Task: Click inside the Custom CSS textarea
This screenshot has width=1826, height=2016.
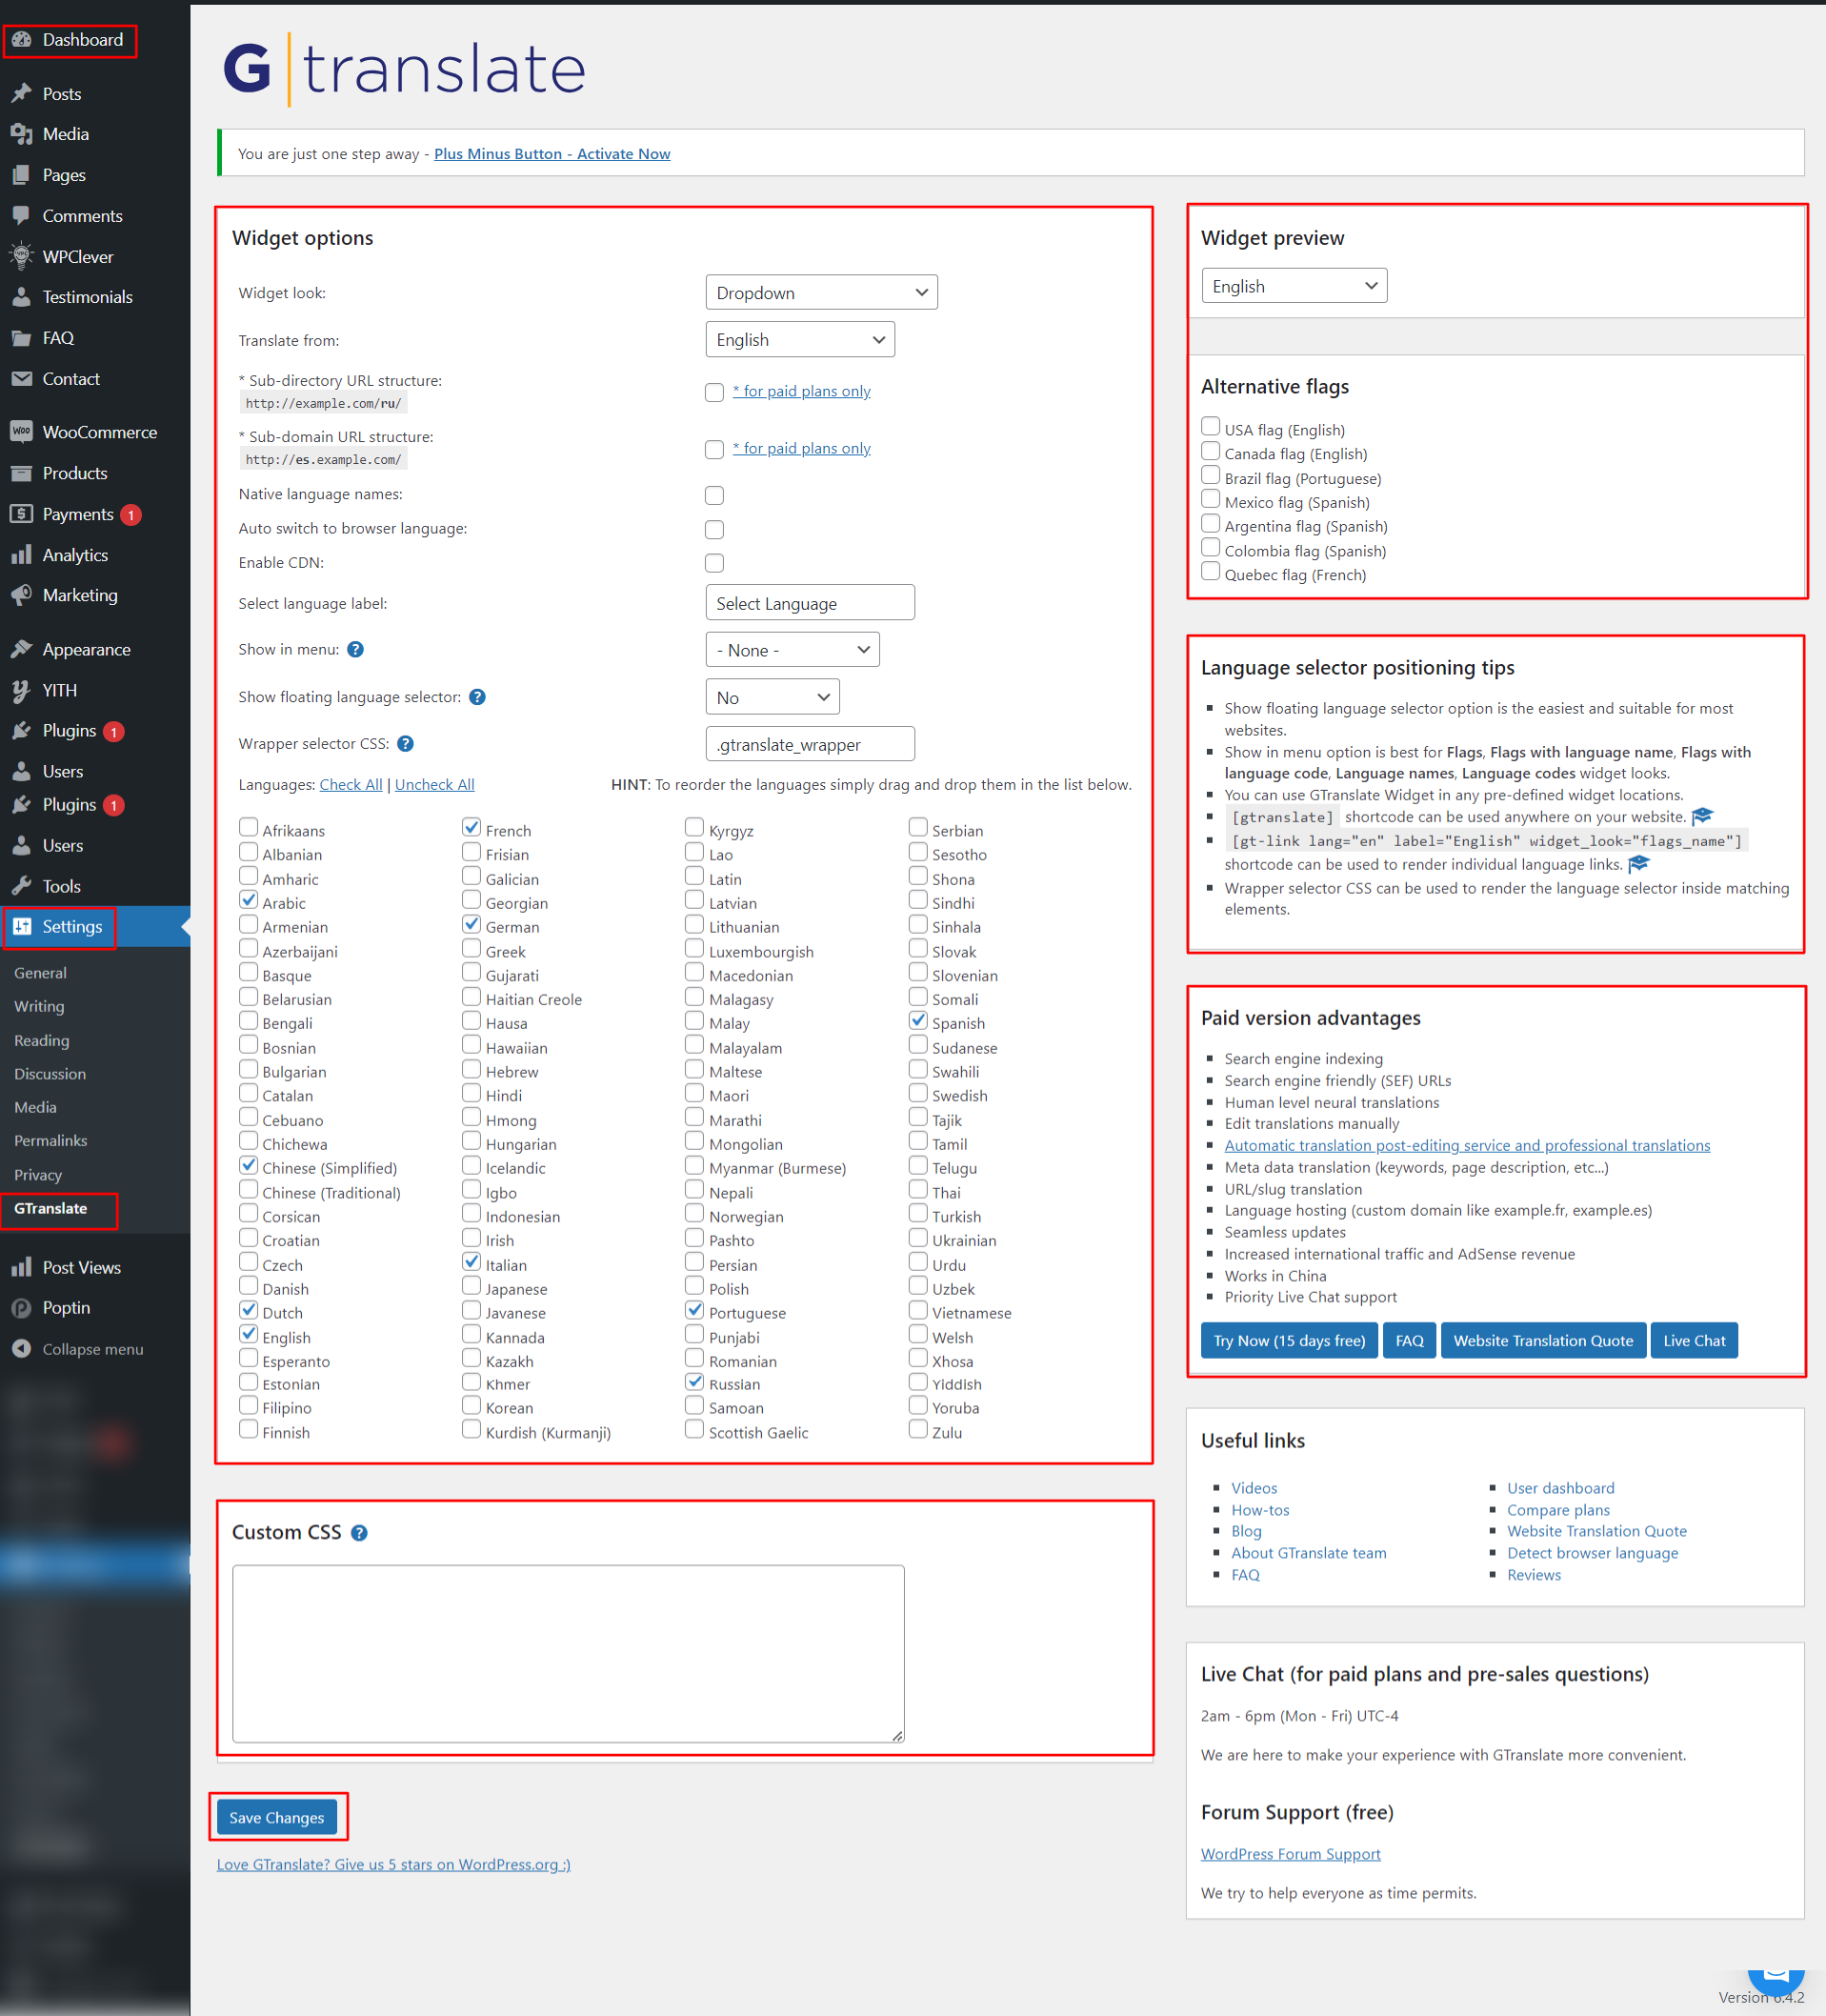Action: [568, 1653]
